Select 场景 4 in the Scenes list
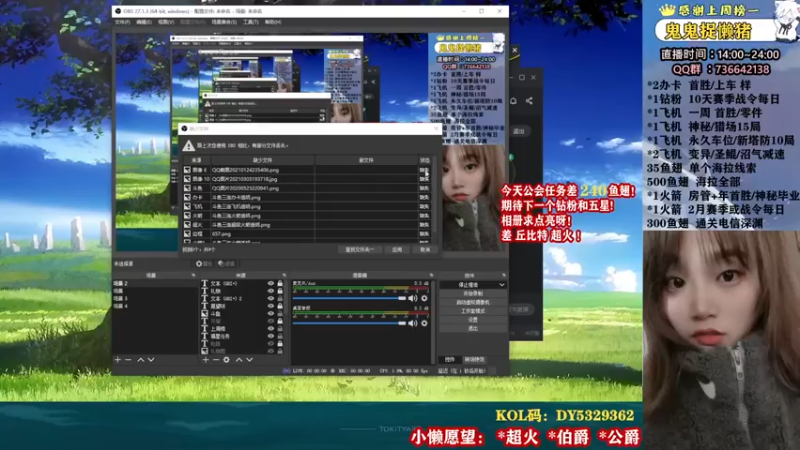 coord(155,306)
